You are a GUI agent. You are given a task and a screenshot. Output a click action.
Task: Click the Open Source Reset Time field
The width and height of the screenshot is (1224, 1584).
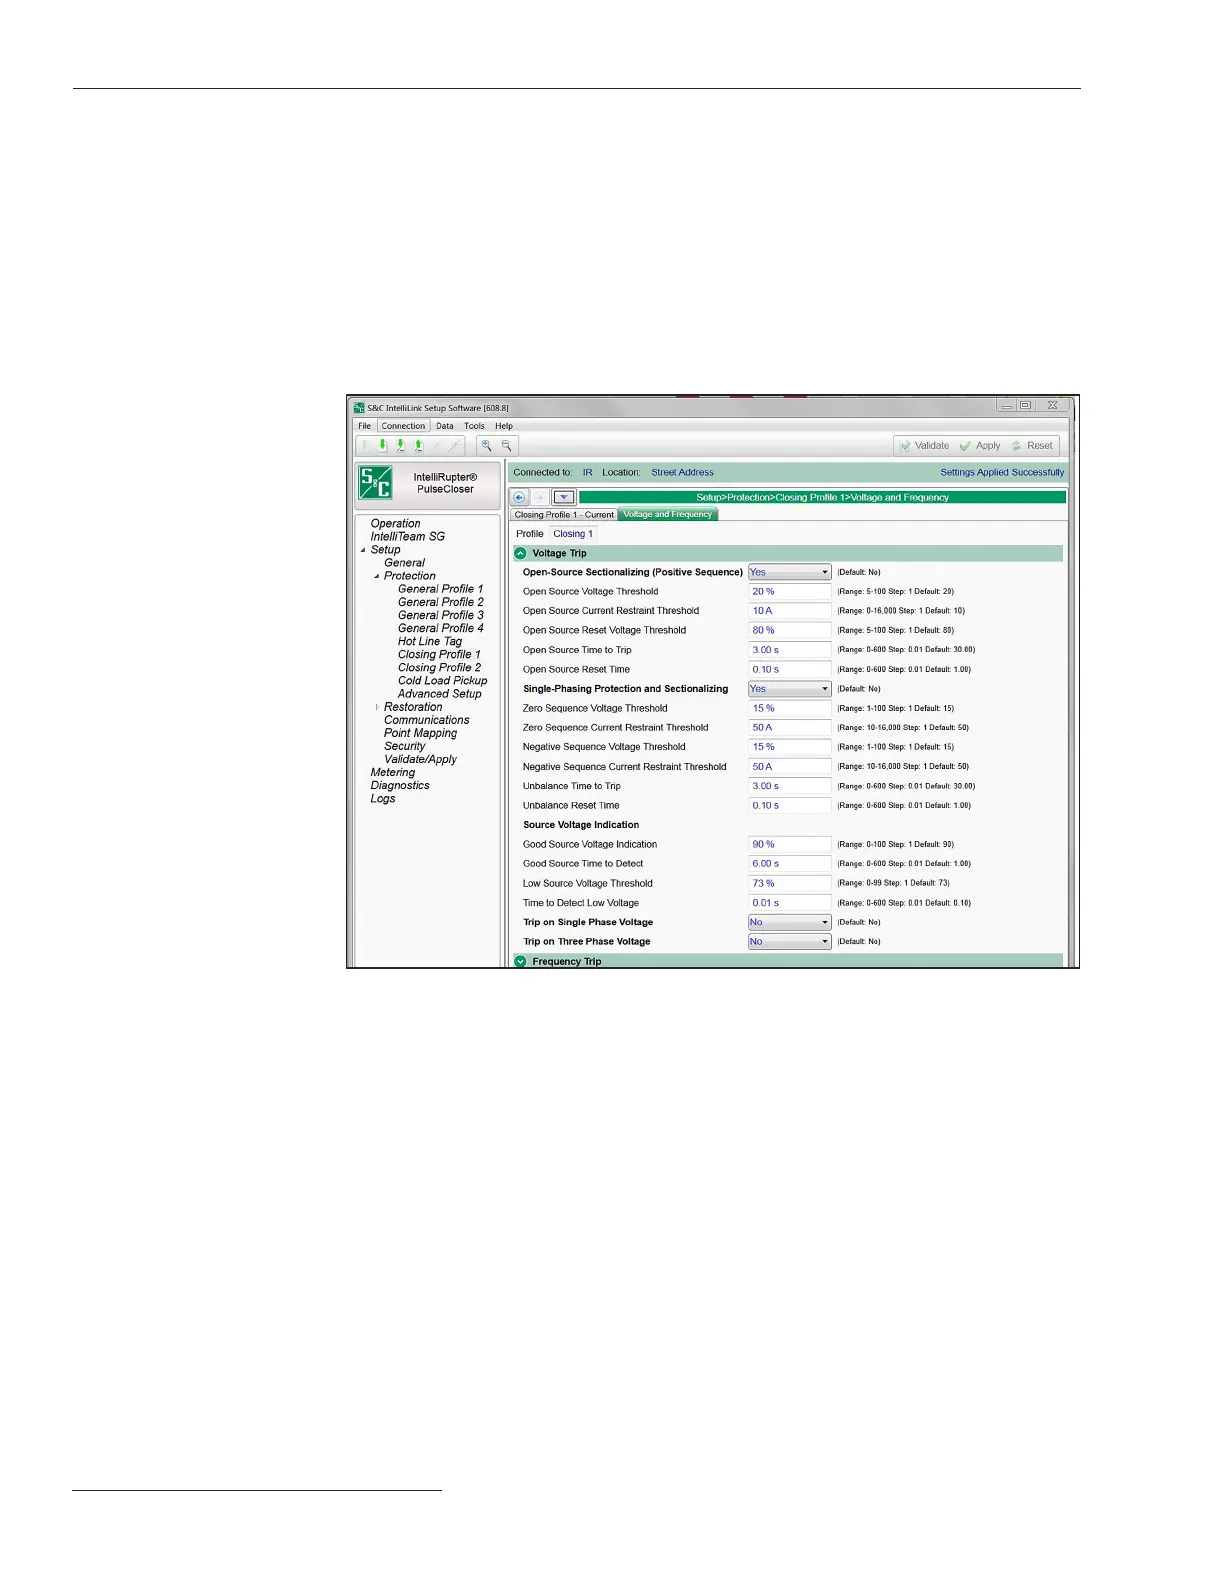coord(790,670)
